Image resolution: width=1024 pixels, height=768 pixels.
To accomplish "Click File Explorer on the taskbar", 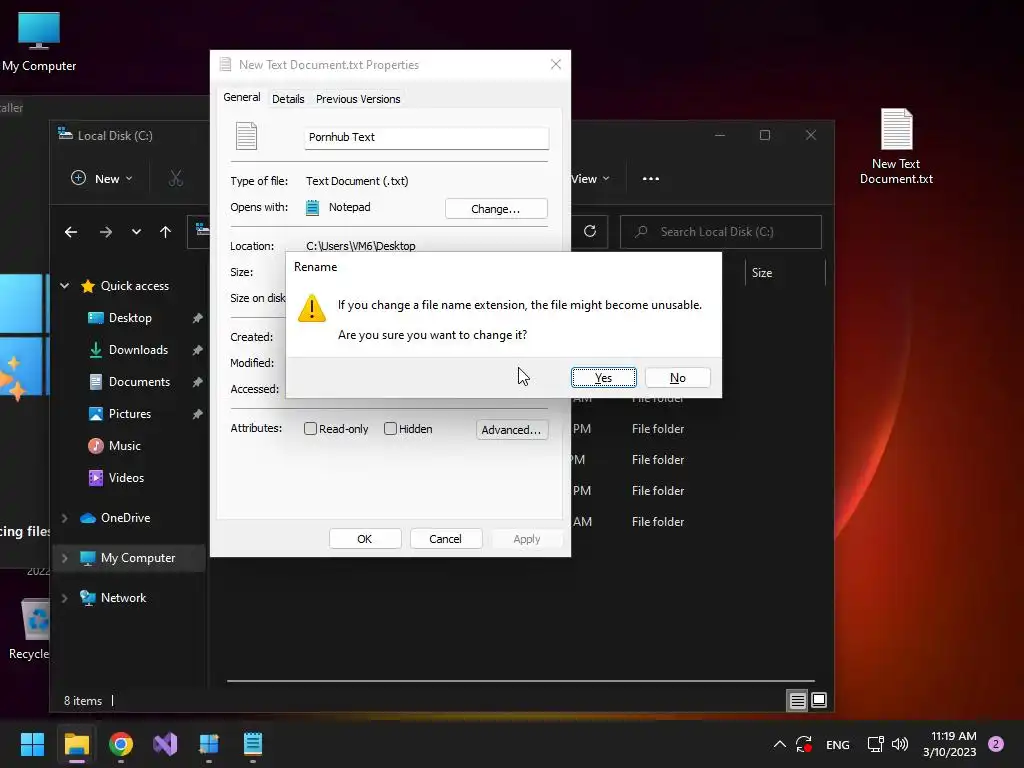I will [x=76, y=744].
